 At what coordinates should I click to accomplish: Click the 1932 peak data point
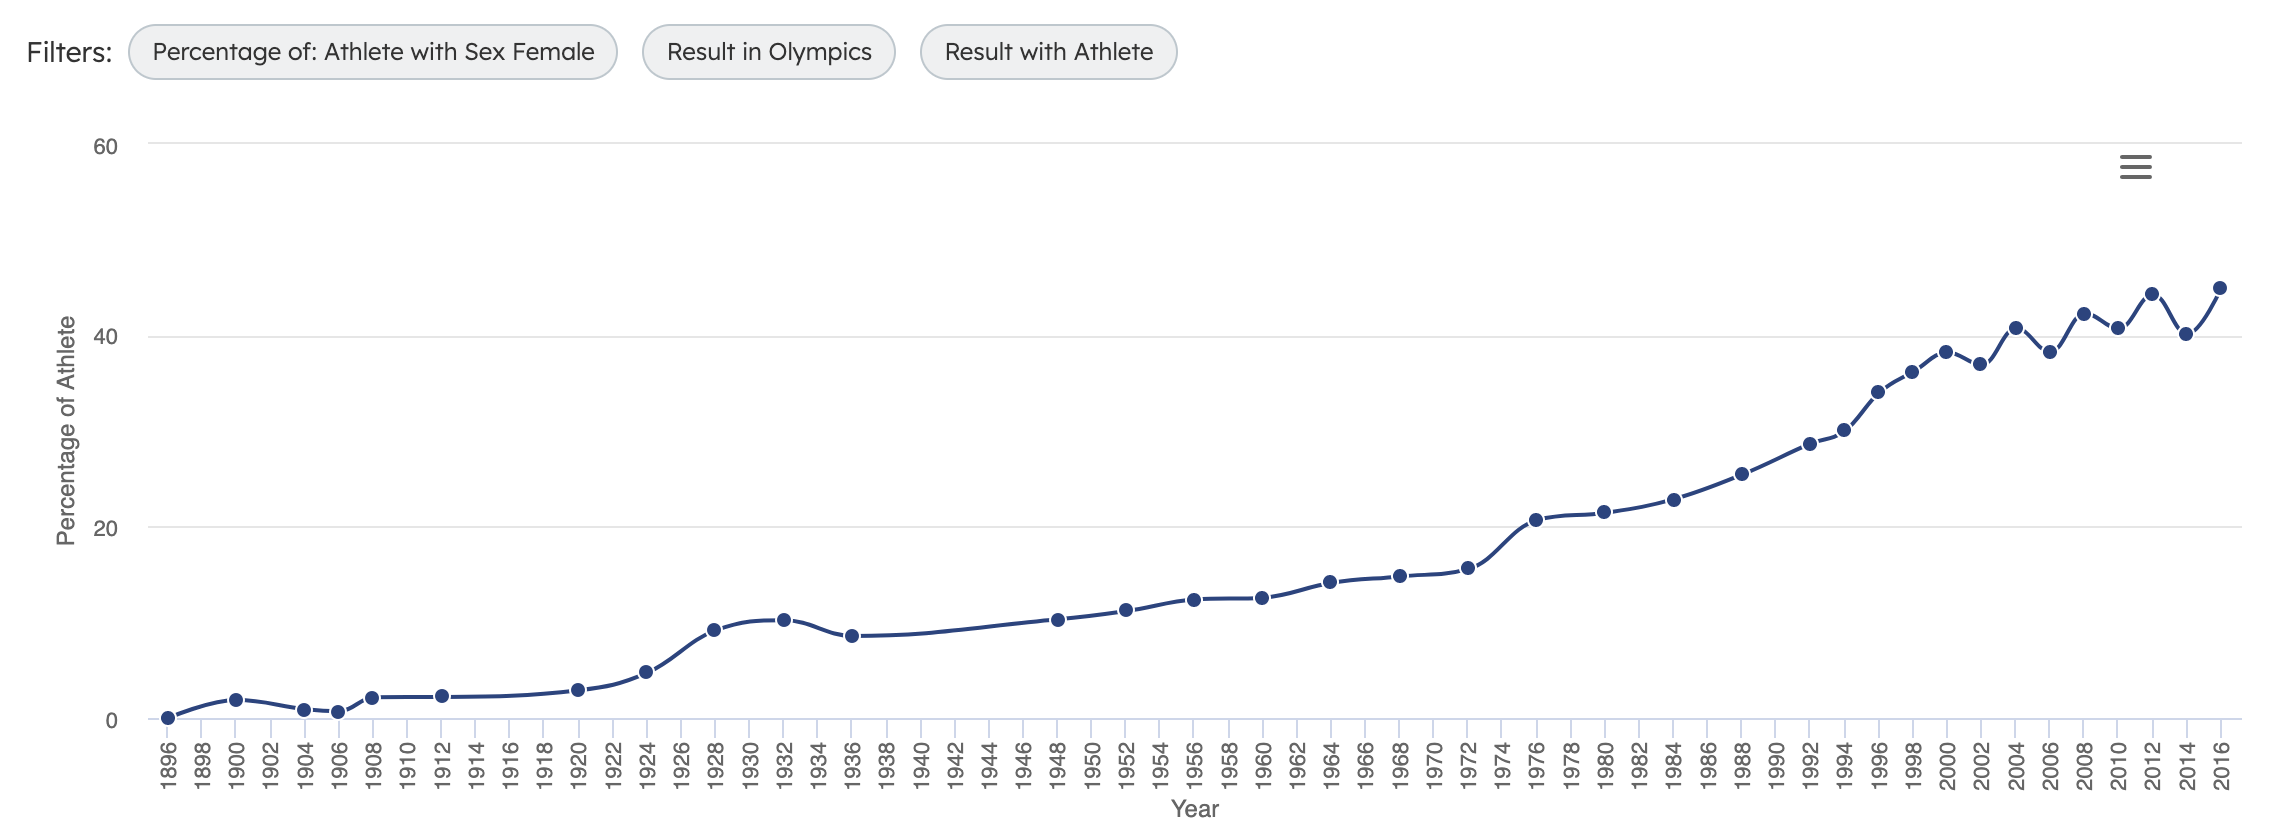(782, 620)
